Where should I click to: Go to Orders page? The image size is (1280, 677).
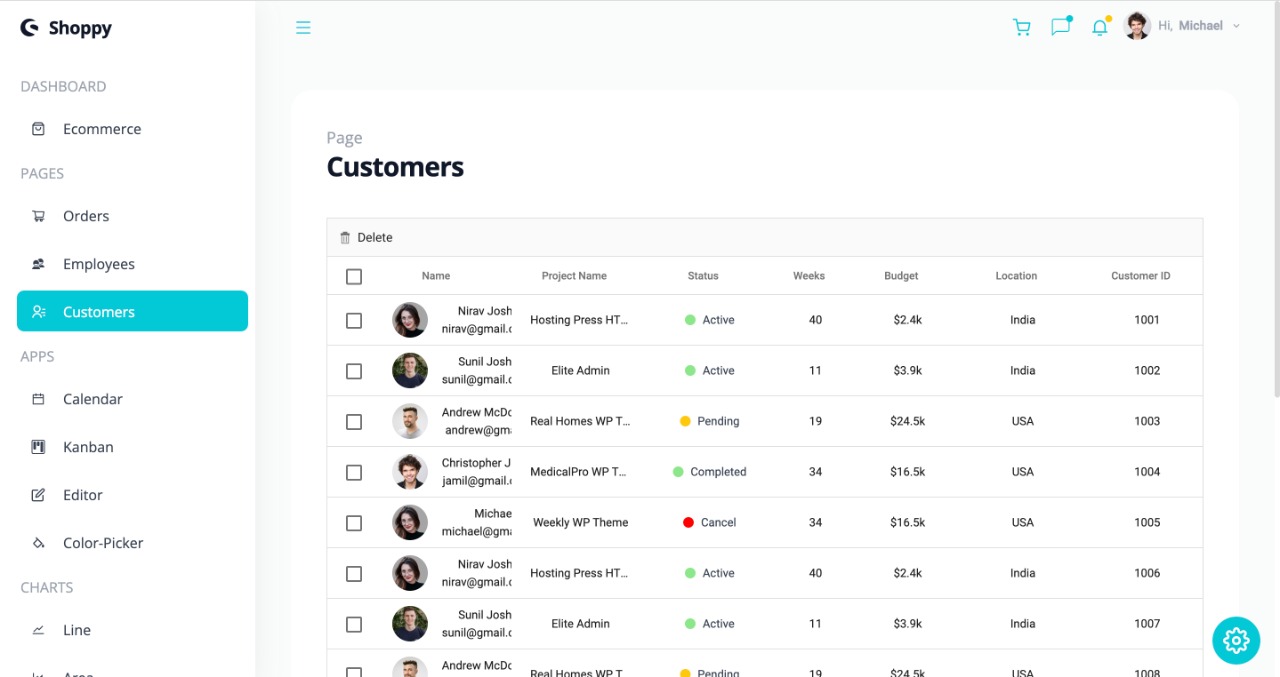tap(132, 216)
